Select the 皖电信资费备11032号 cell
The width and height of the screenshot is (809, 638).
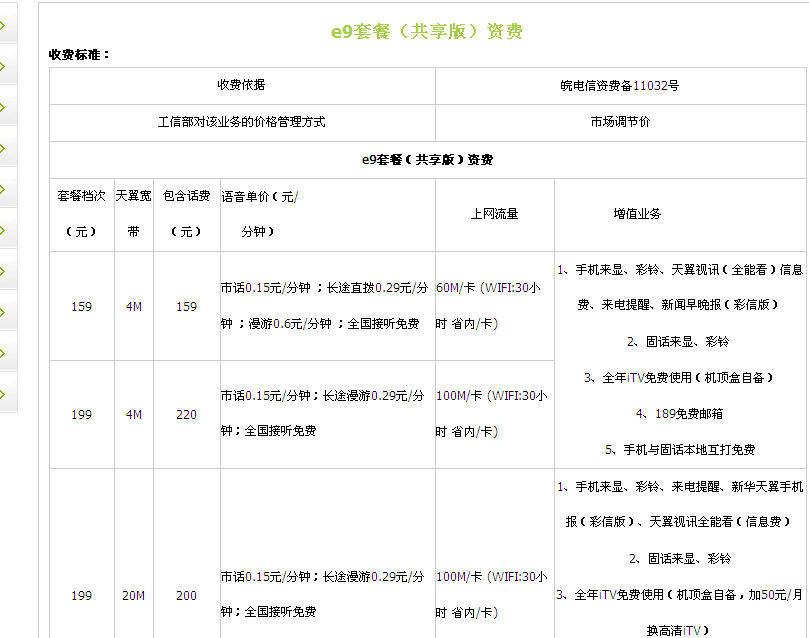619,86
